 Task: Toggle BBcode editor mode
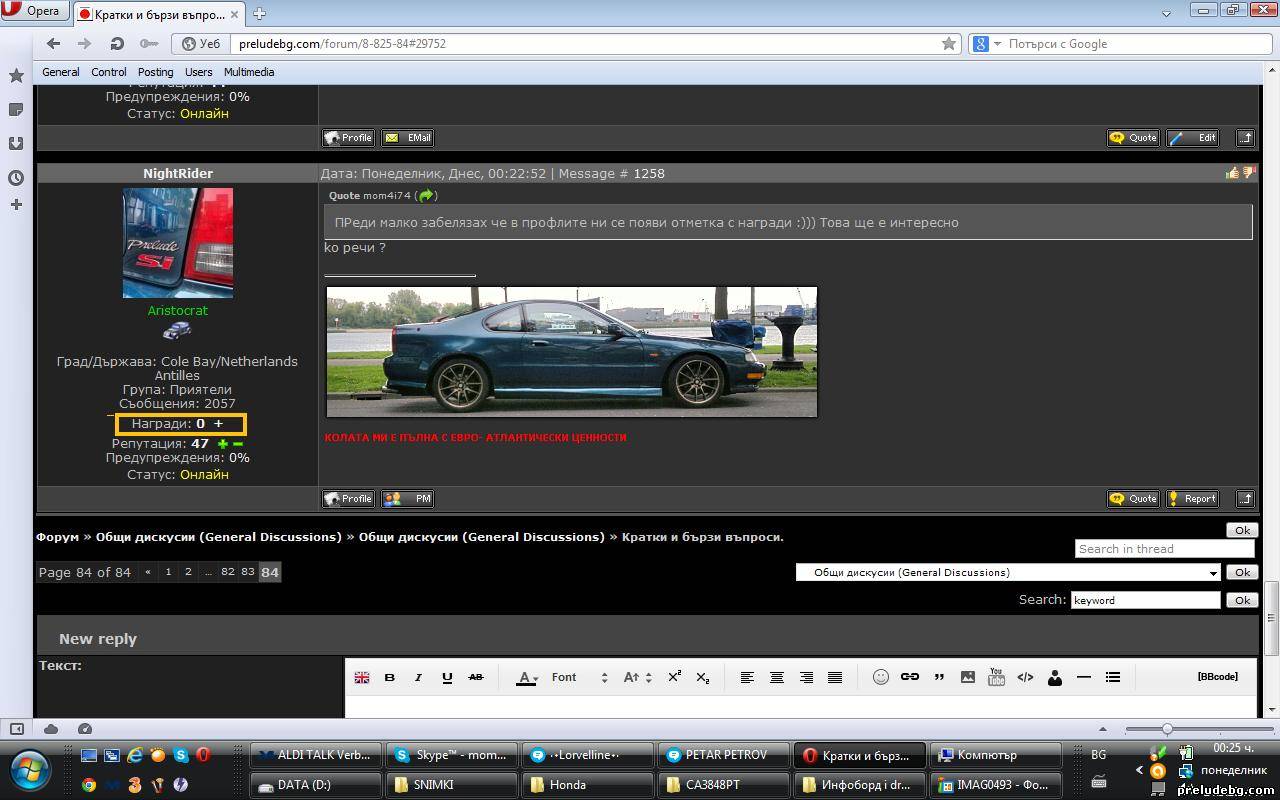pos(1217,677)
